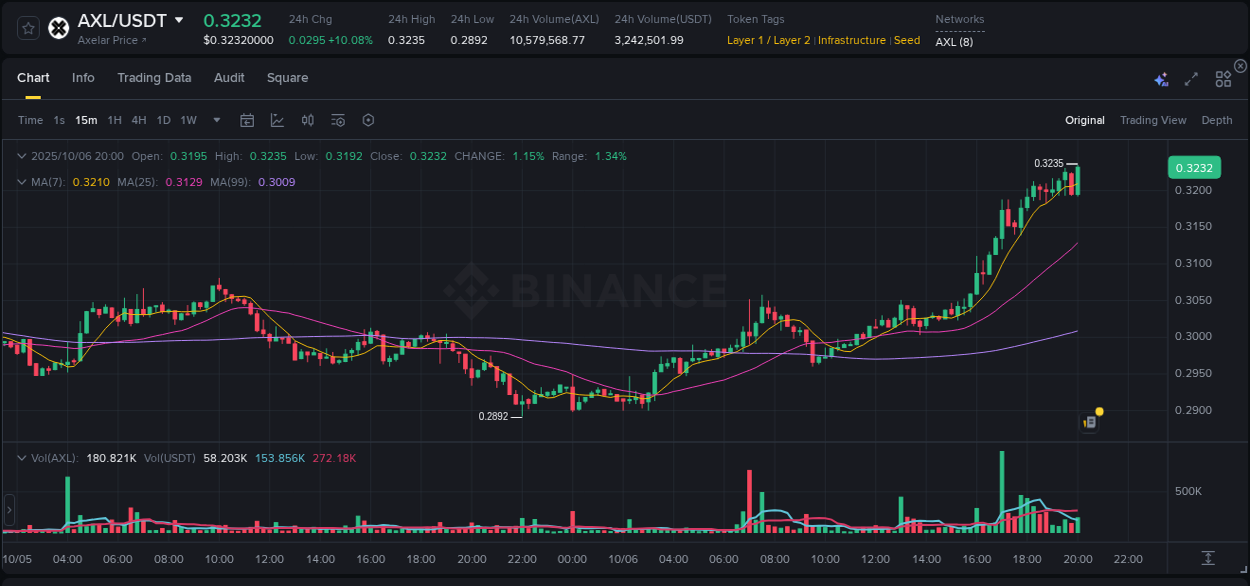Select the yellow color dot near the chart
This screenshot has width=1250, height=586.
pyautogui.click(x=1098, y=411)
